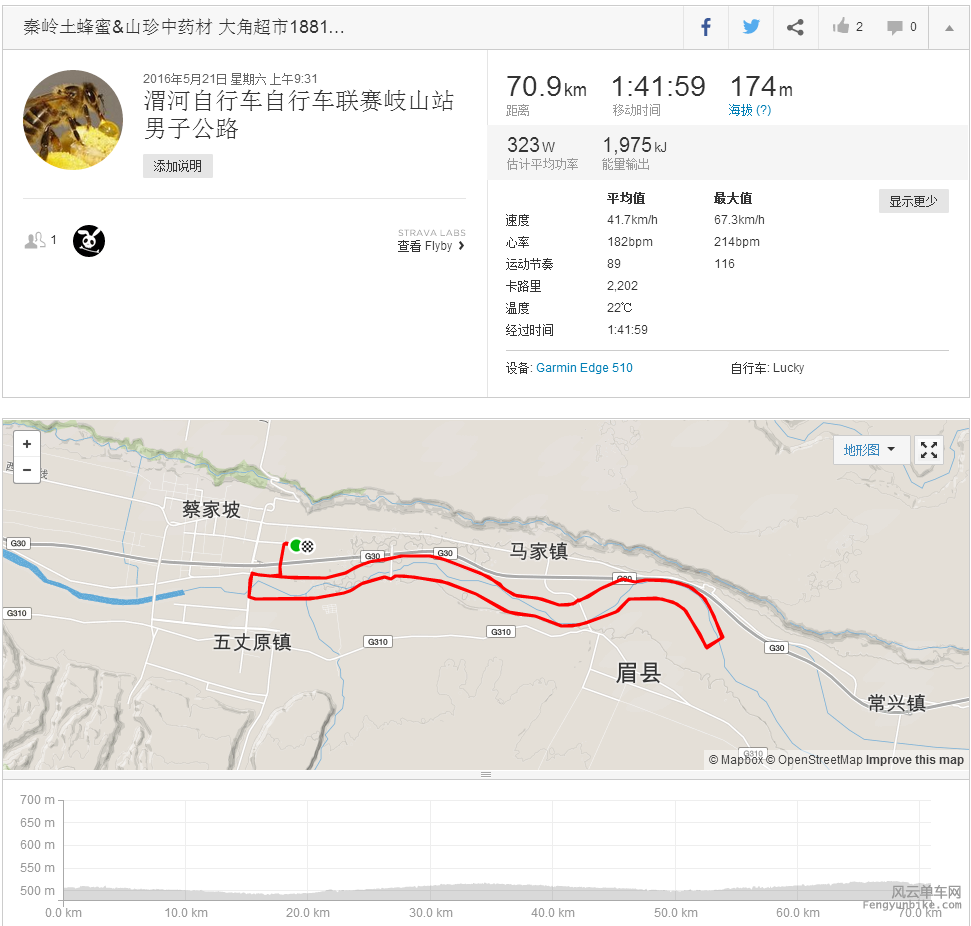Enter fullscreen map view
This screenshot has height=926, width=971.
click(928, 450)
